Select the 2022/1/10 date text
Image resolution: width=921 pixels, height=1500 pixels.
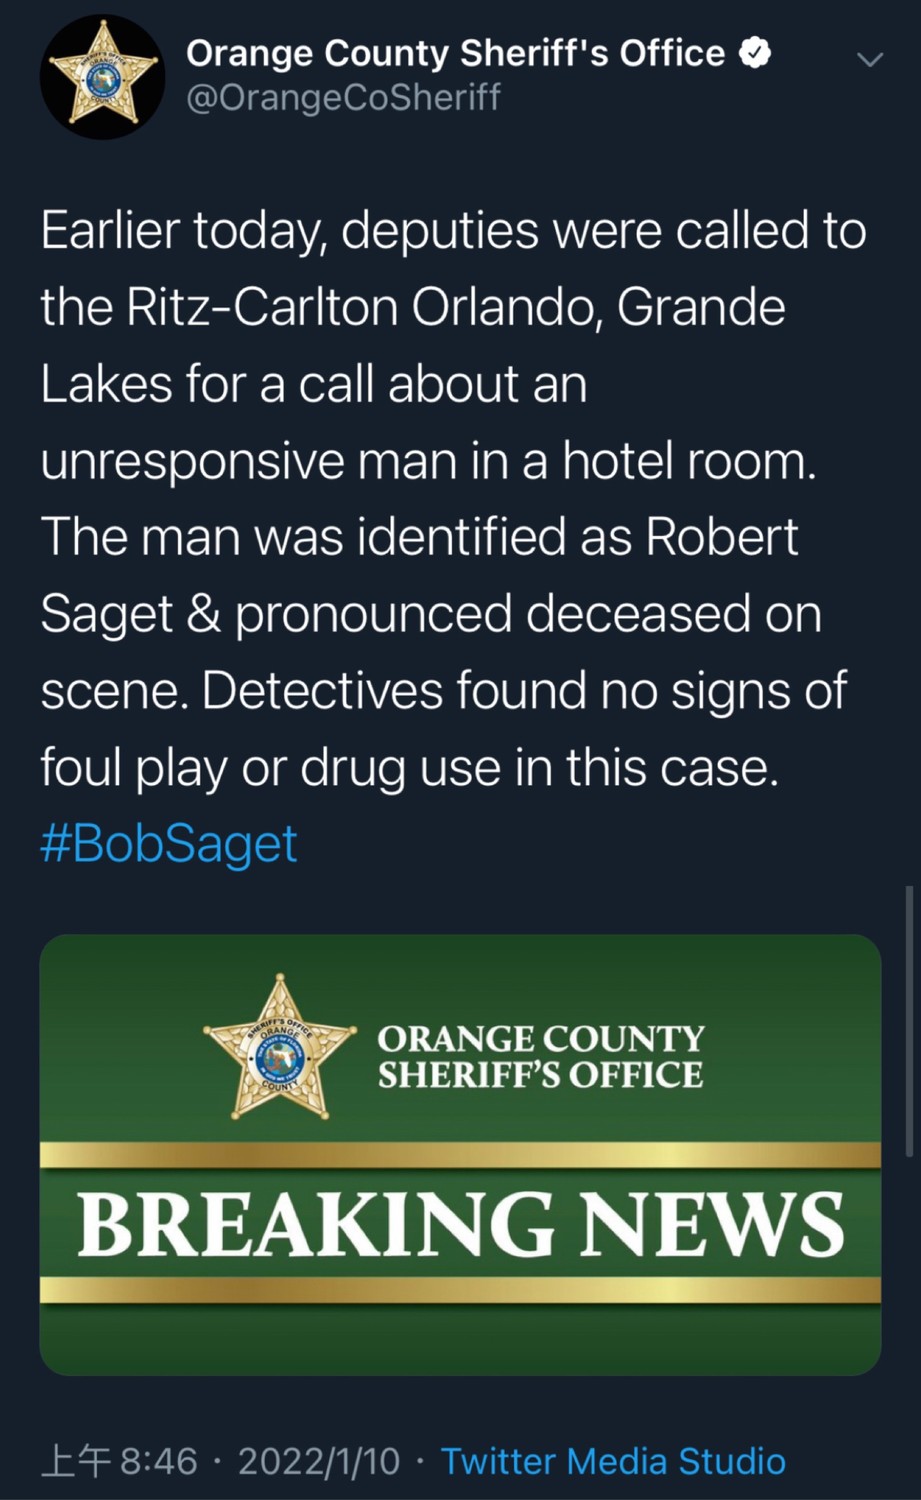coord(319,1461)
